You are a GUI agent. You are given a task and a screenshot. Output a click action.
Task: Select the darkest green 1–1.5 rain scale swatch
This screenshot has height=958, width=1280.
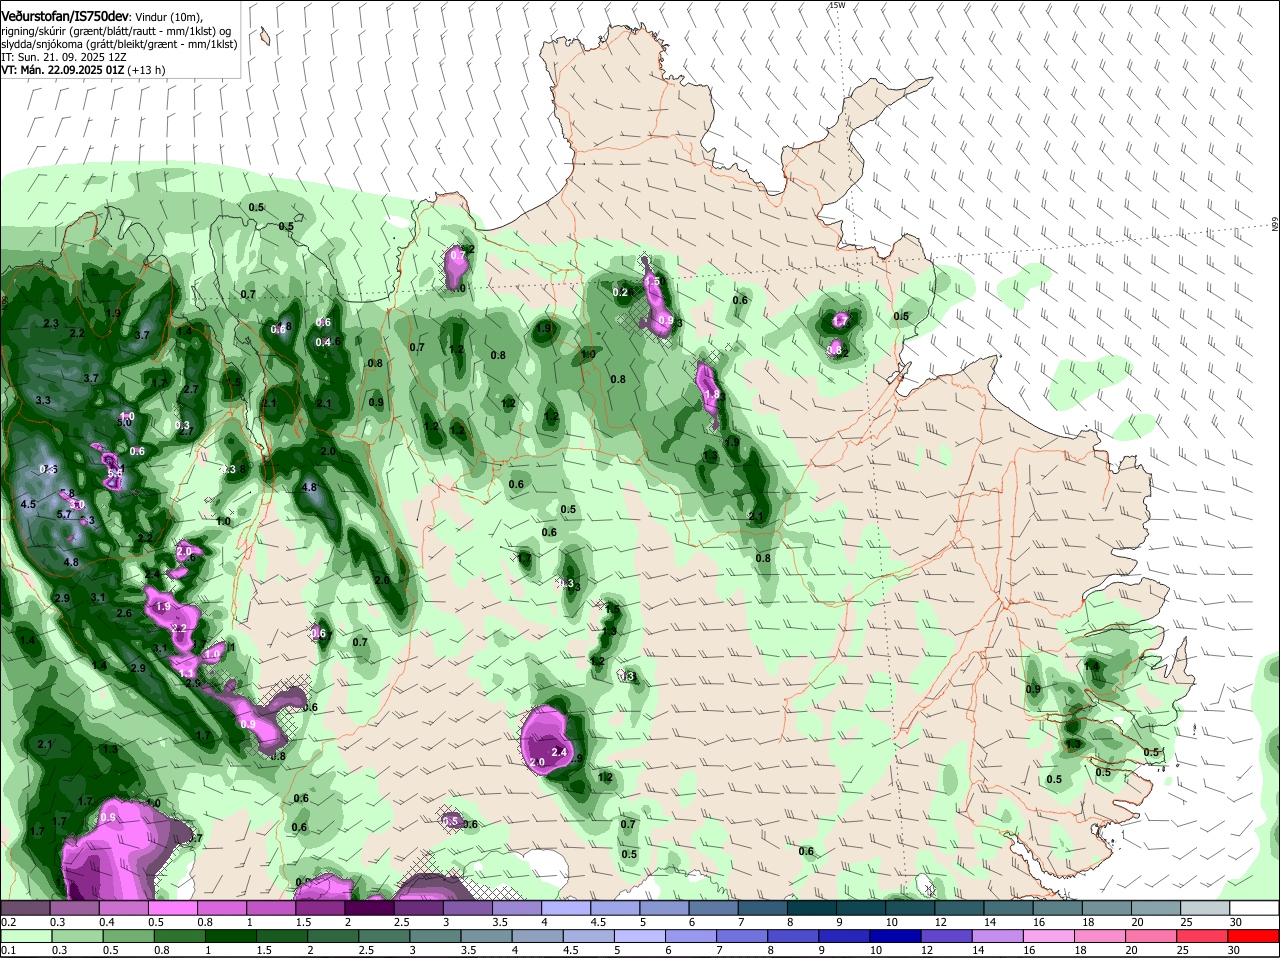click(231, 936)
